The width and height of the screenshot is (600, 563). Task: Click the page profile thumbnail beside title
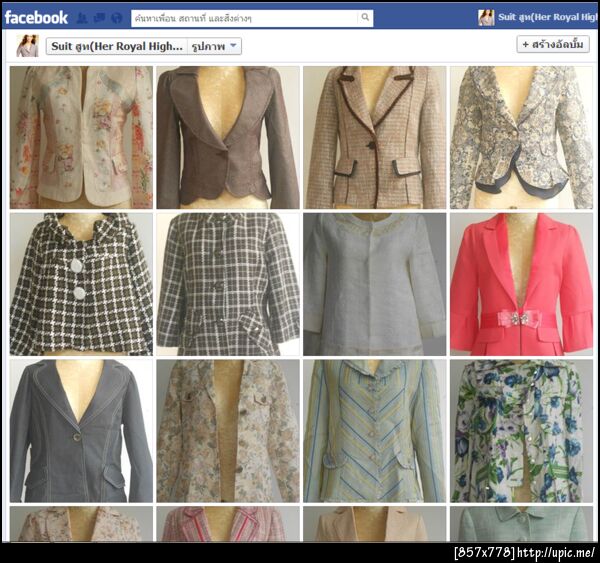pos(27,46)
